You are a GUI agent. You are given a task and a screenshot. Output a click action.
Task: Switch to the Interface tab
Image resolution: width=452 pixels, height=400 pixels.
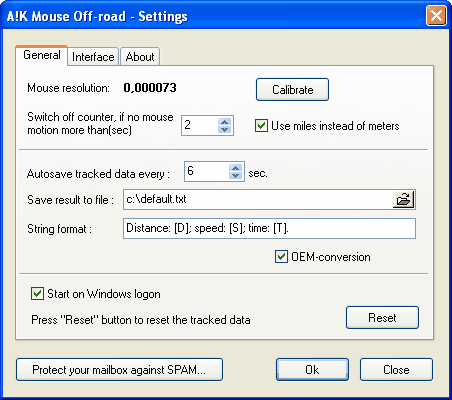coord(93,57)
